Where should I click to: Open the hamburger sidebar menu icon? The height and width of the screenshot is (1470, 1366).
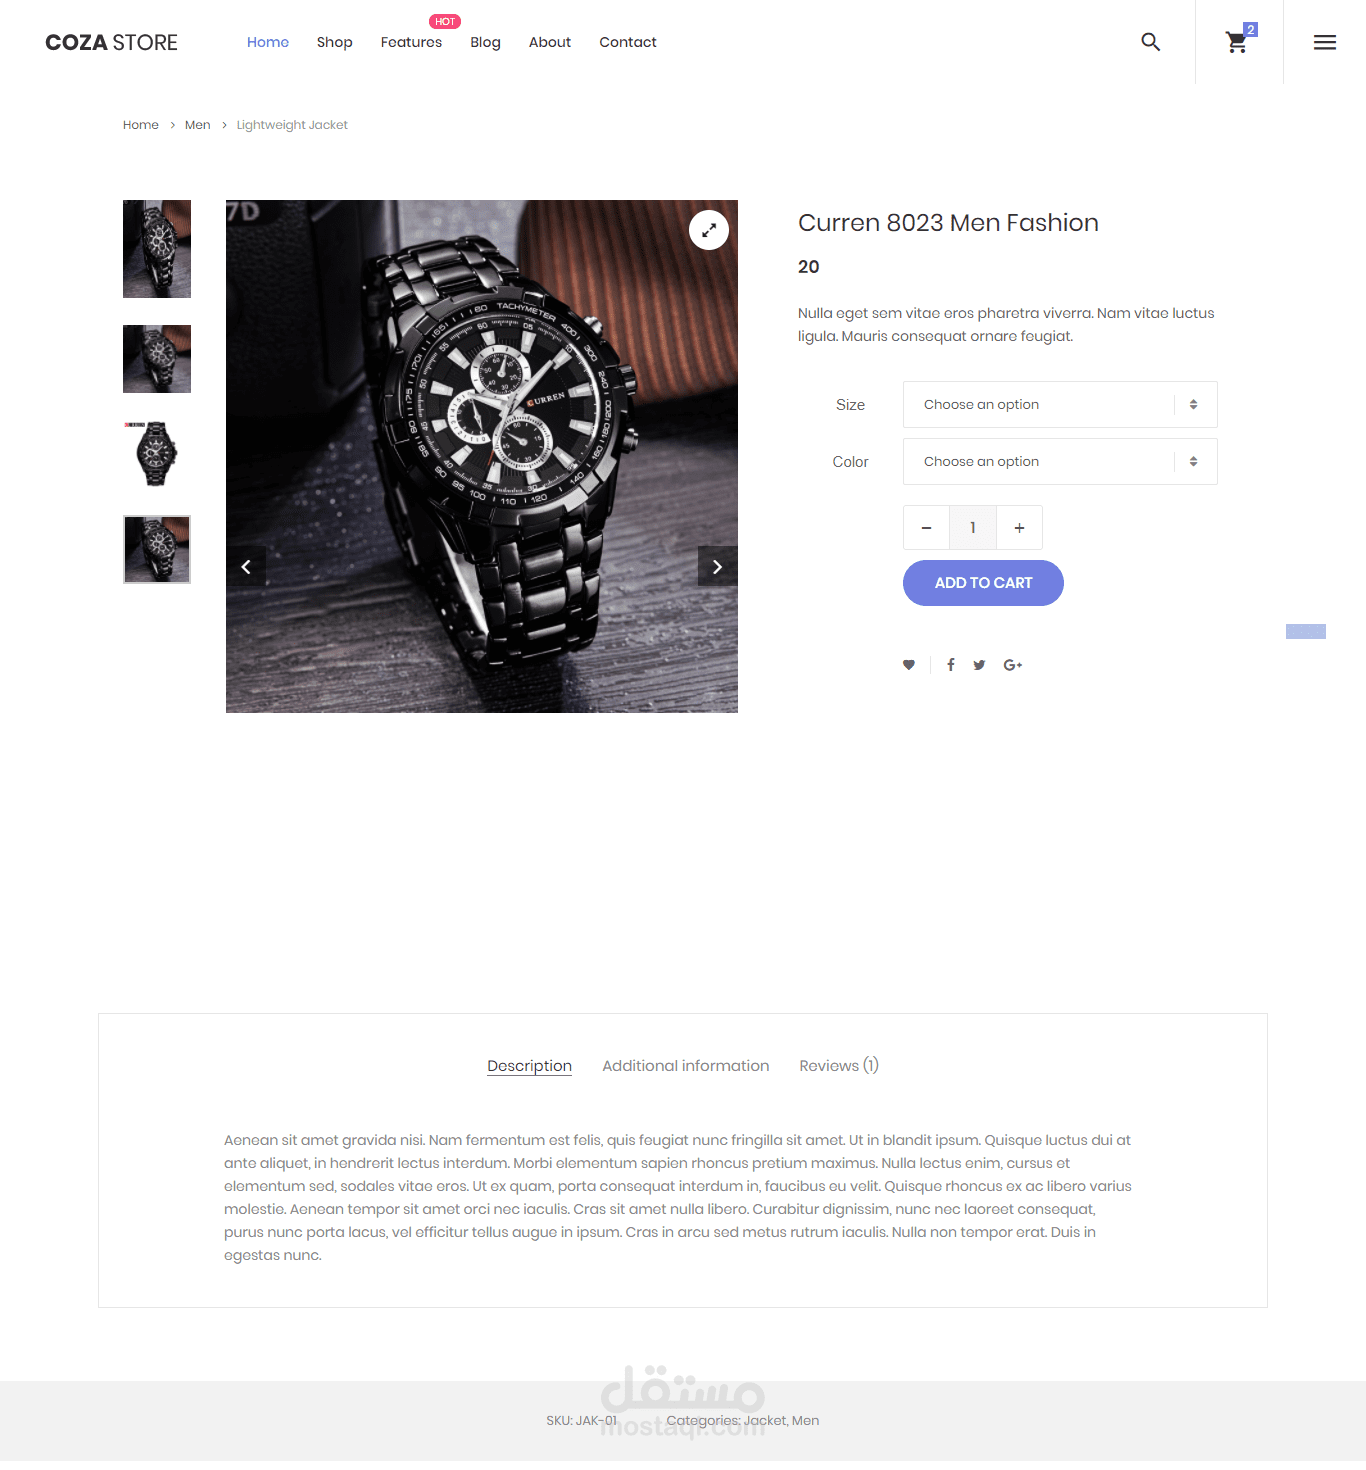(x=1325, y=42)
